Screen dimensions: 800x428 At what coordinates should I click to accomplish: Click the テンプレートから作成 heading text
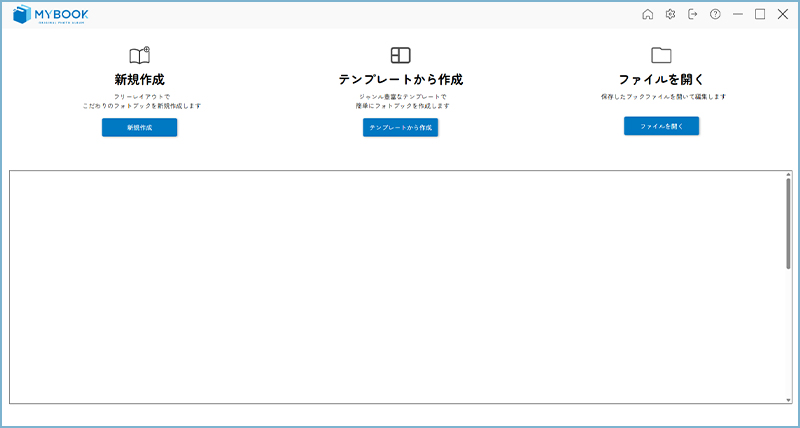point(401,80)
